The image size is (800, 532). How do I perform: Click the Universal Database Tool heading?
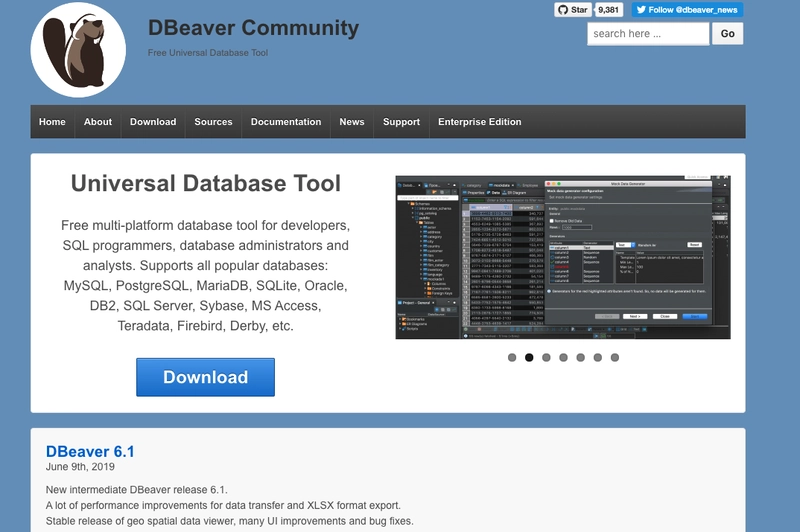coord(206,184)
